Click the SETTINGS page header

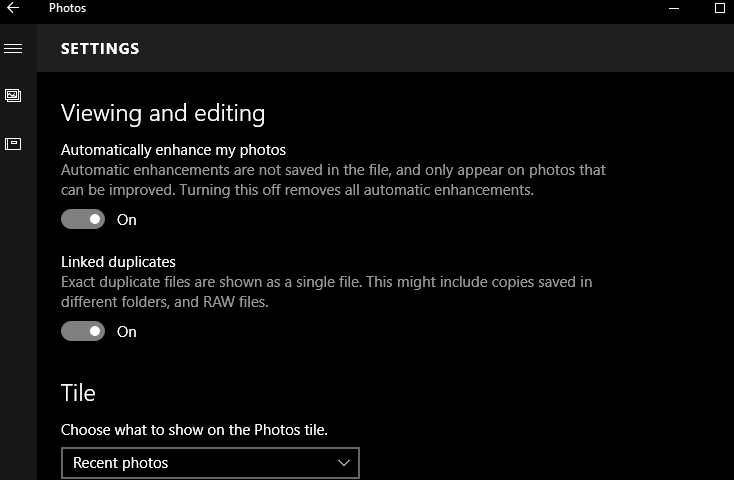(x=100, y=48)
